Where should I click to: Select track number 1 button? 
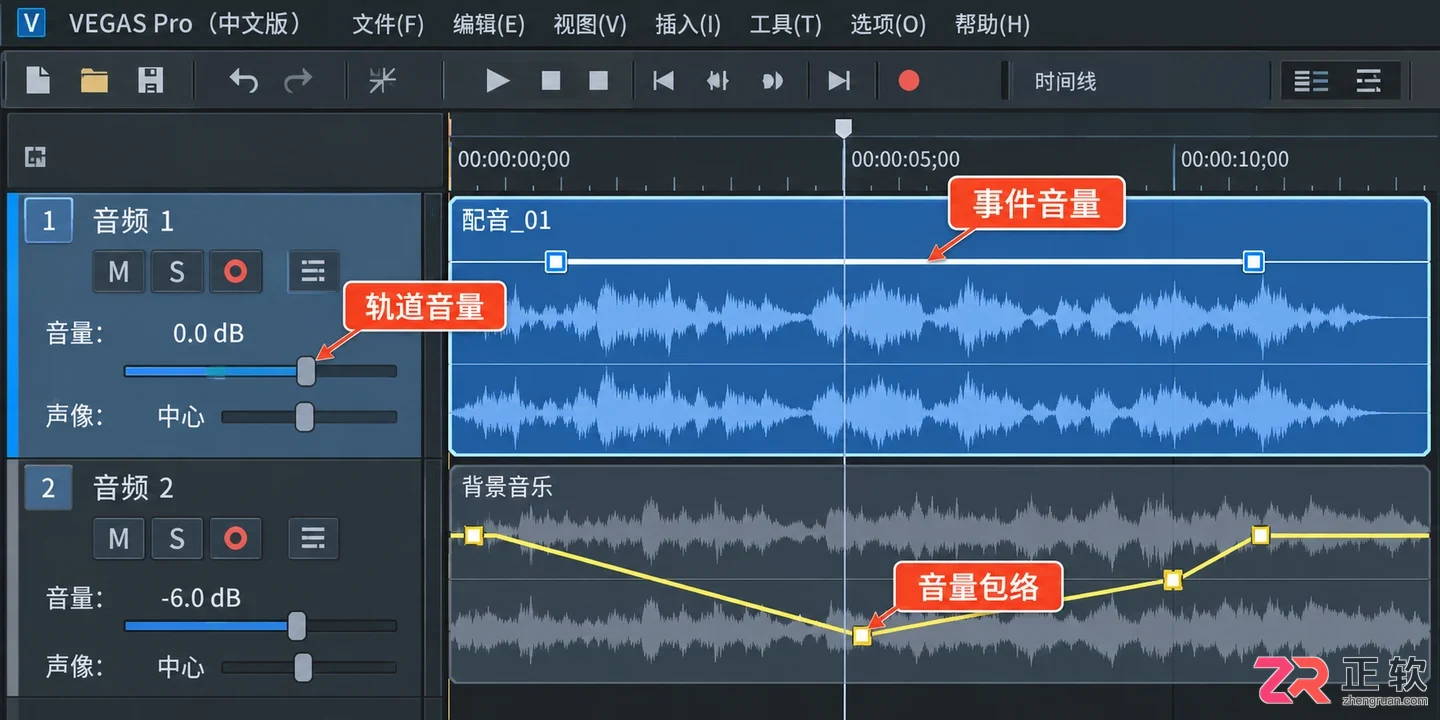48,220
